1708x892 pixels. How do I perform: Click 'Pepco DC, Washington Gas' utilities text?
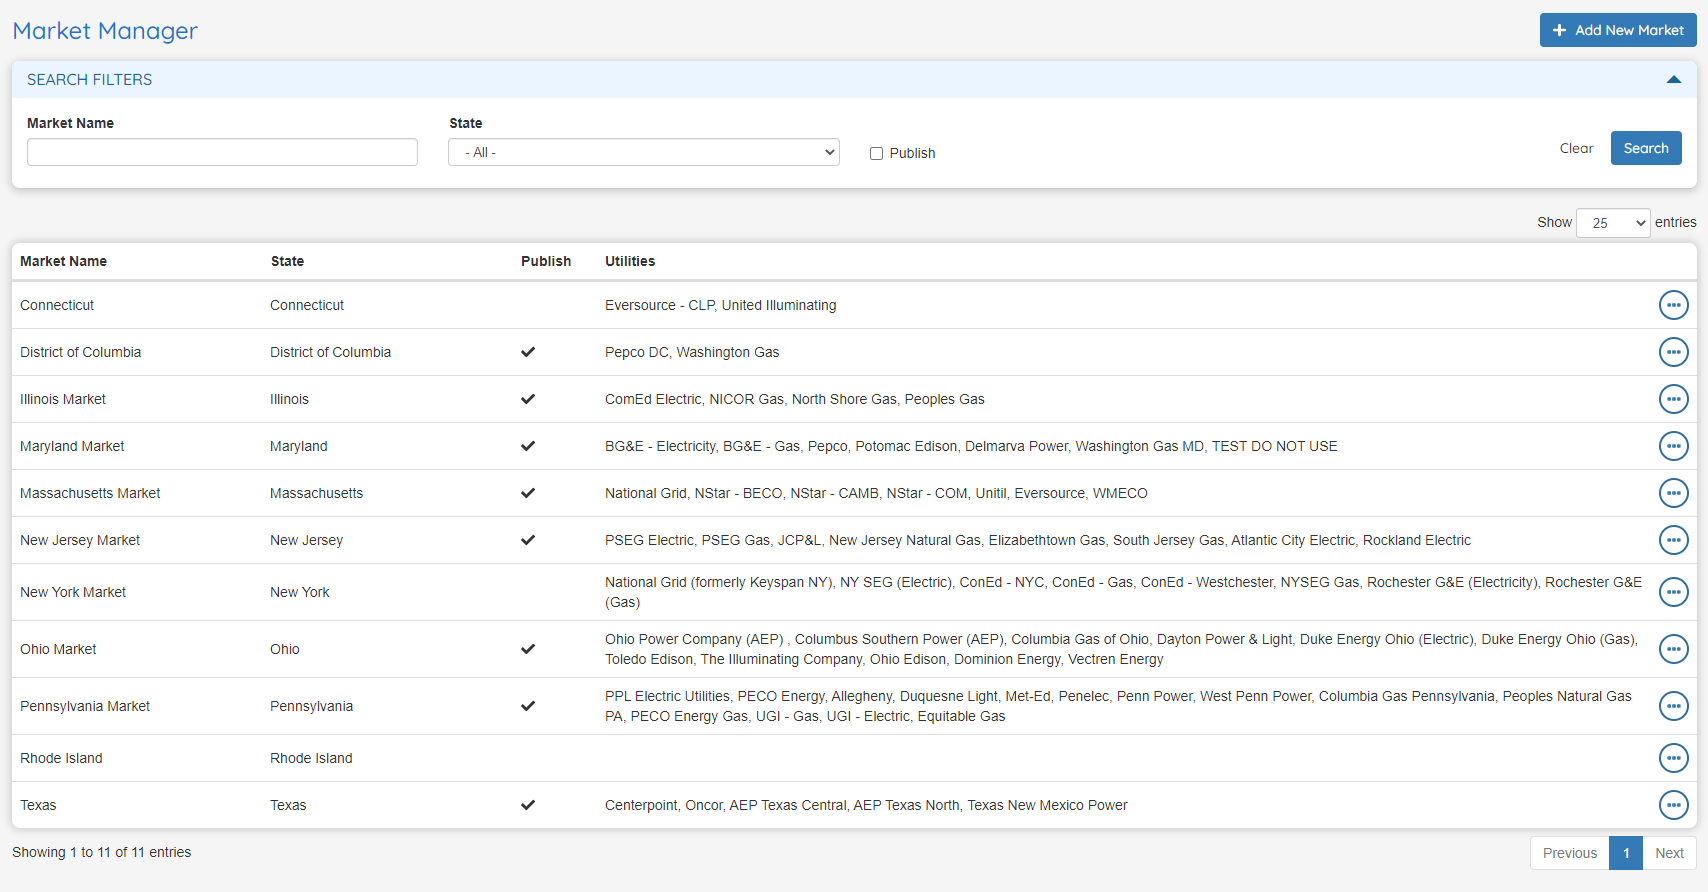coord(692,352)
